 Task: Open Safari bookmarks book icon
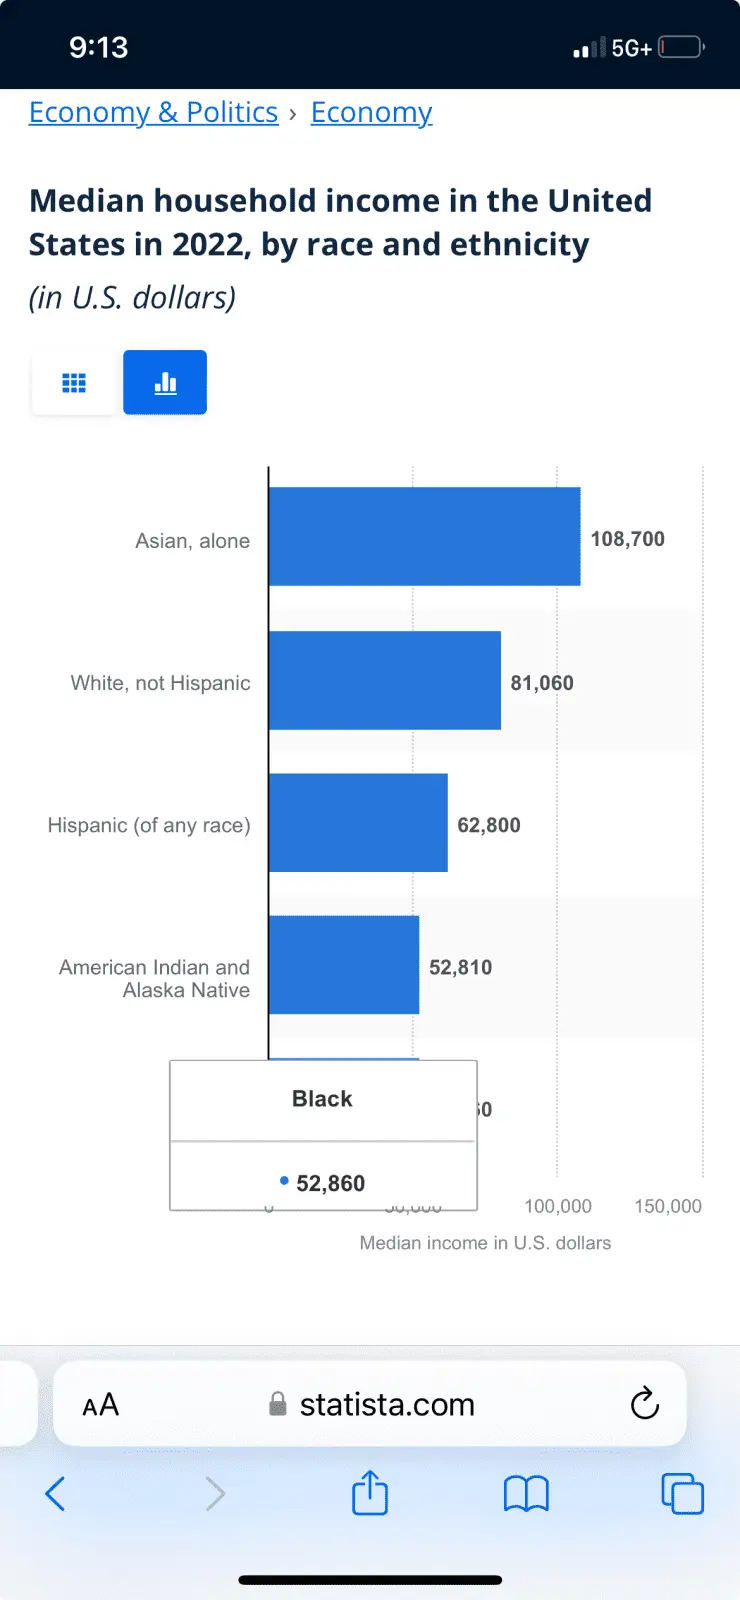(x=526, y=1494)
